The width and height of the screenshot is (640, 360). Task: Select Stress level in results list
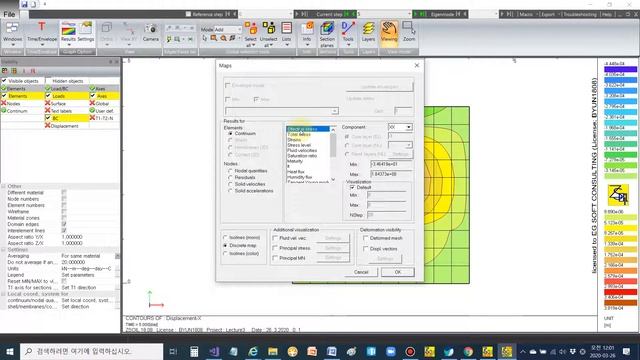point(299,145)
